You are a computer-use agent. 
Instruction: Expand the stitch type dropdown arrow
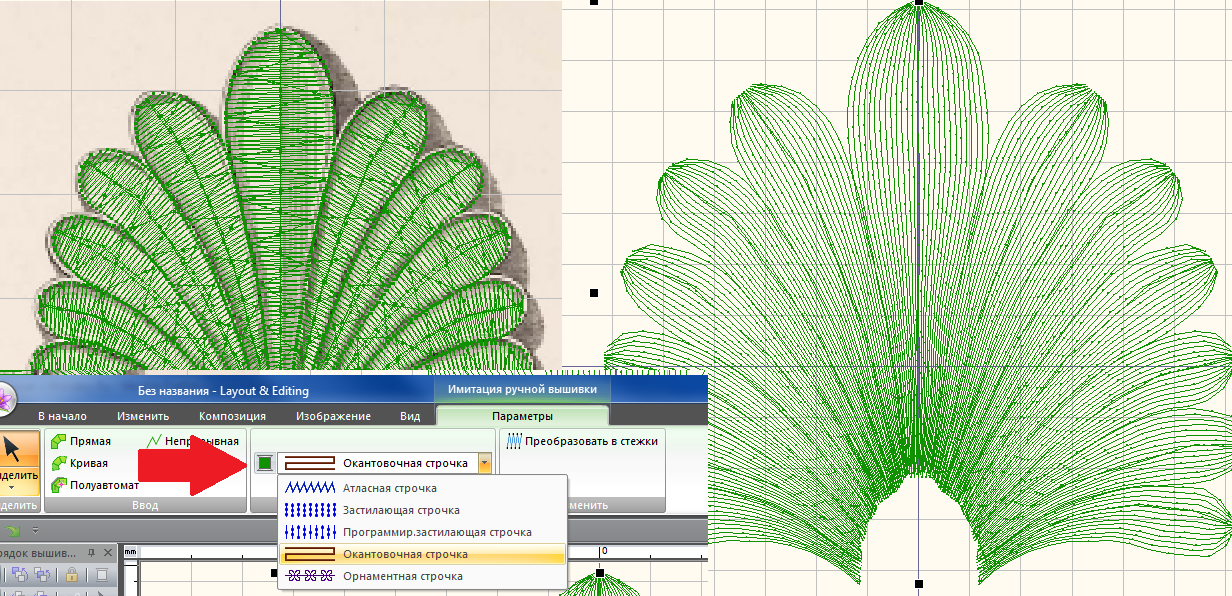485,463
